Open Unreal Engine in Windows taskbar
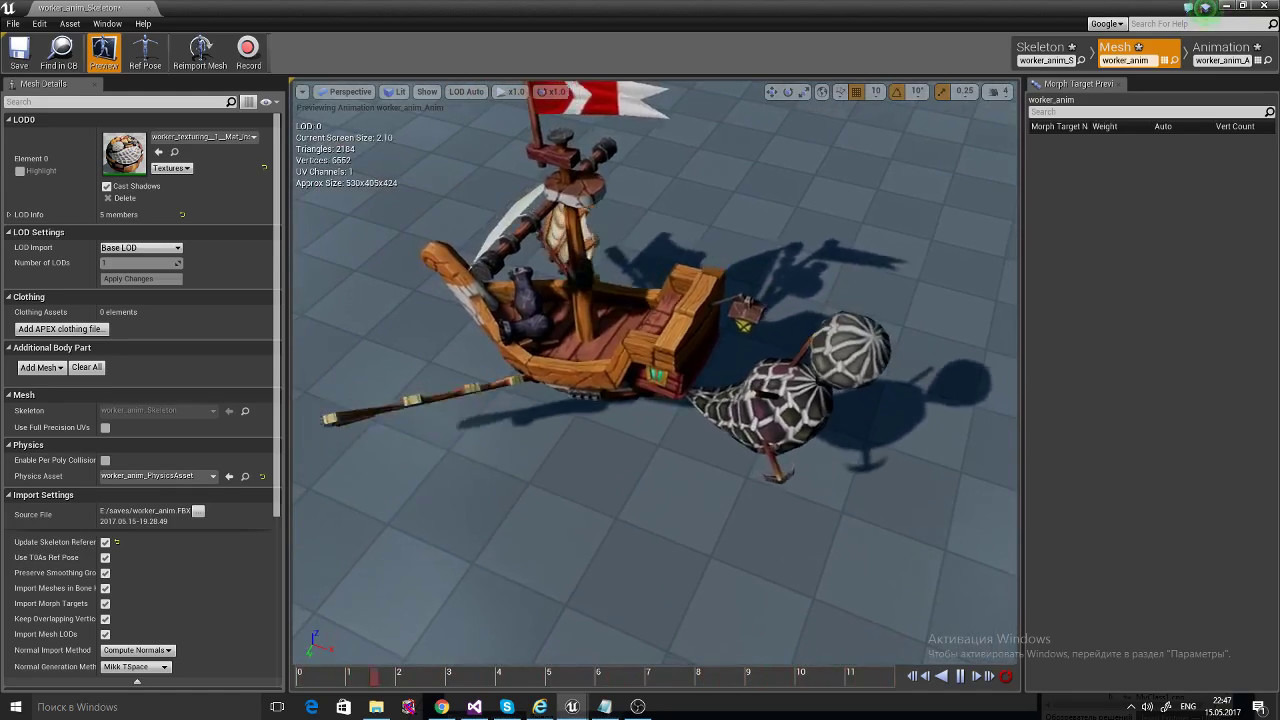Image resolution: width=1280 pixels, height=720 pixels. 572,707
